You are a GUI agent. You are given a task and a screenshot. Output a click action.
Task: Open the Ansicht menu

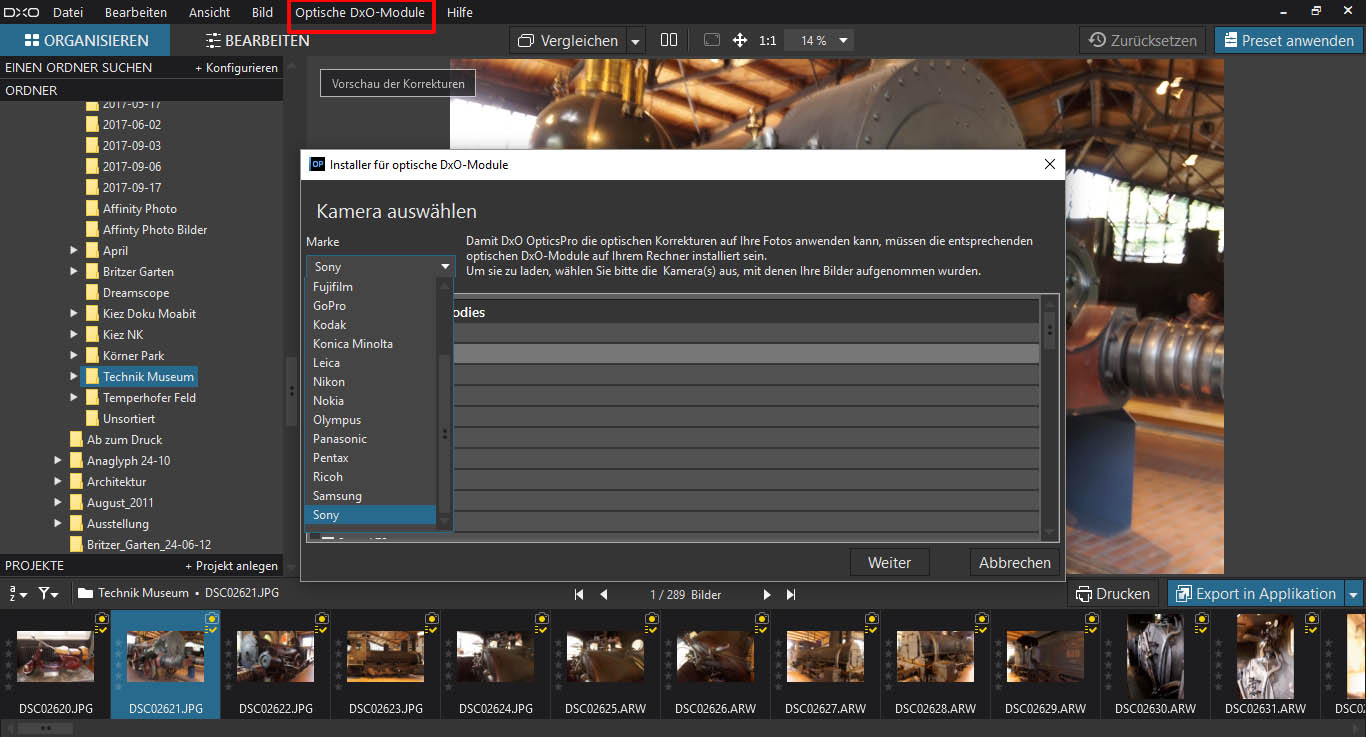tap(209, 13)
